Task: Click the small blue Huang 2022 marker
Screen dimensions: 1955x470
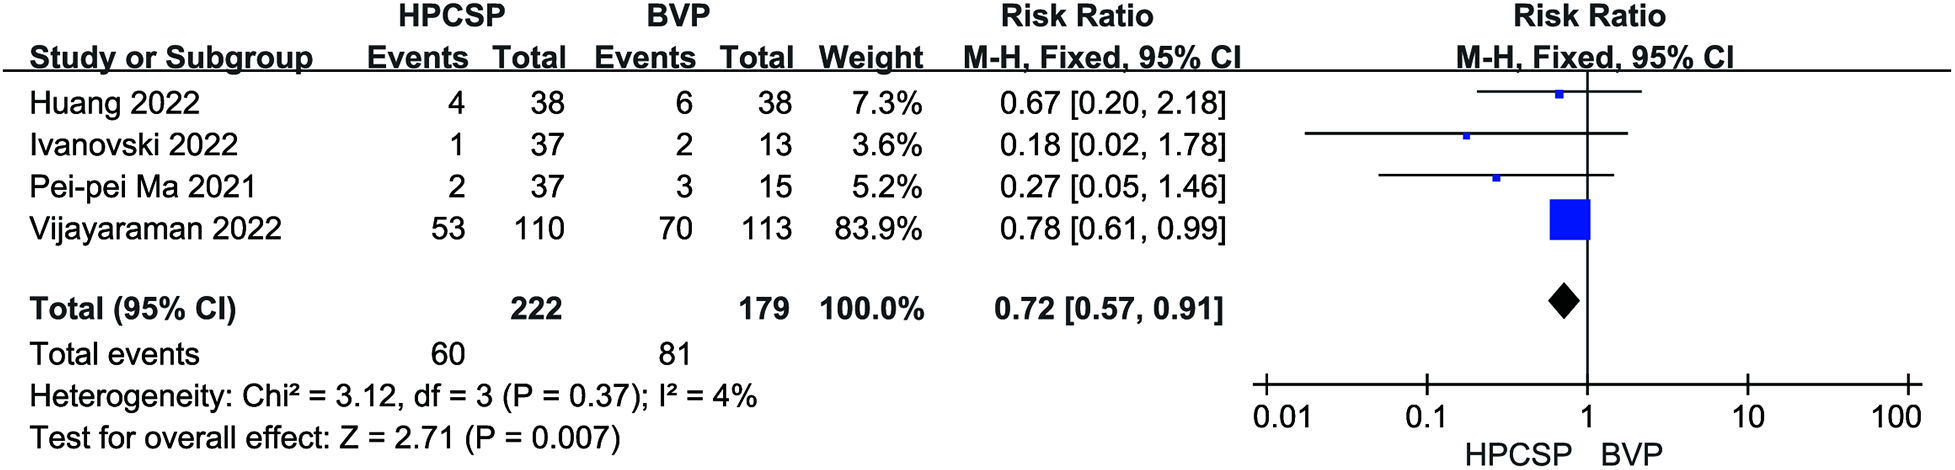Action: [x=1559, y=94]
